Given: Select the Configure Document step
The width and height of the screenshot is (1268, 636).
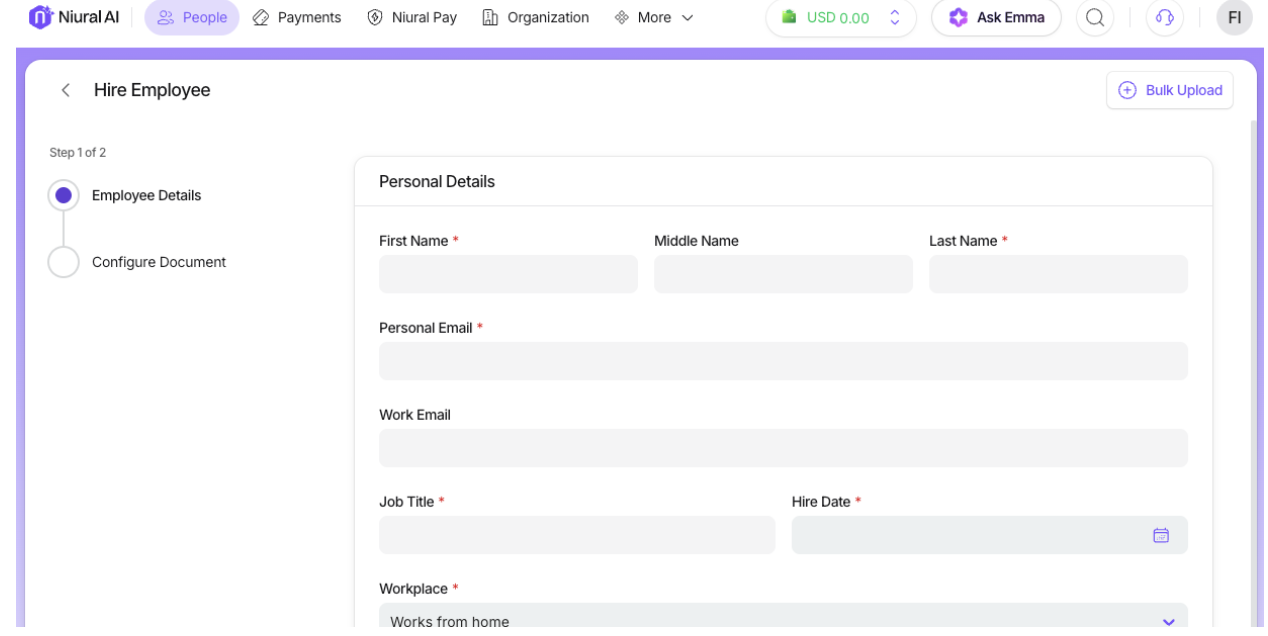Looking at the screenshot, I should (x=64, y=262).
